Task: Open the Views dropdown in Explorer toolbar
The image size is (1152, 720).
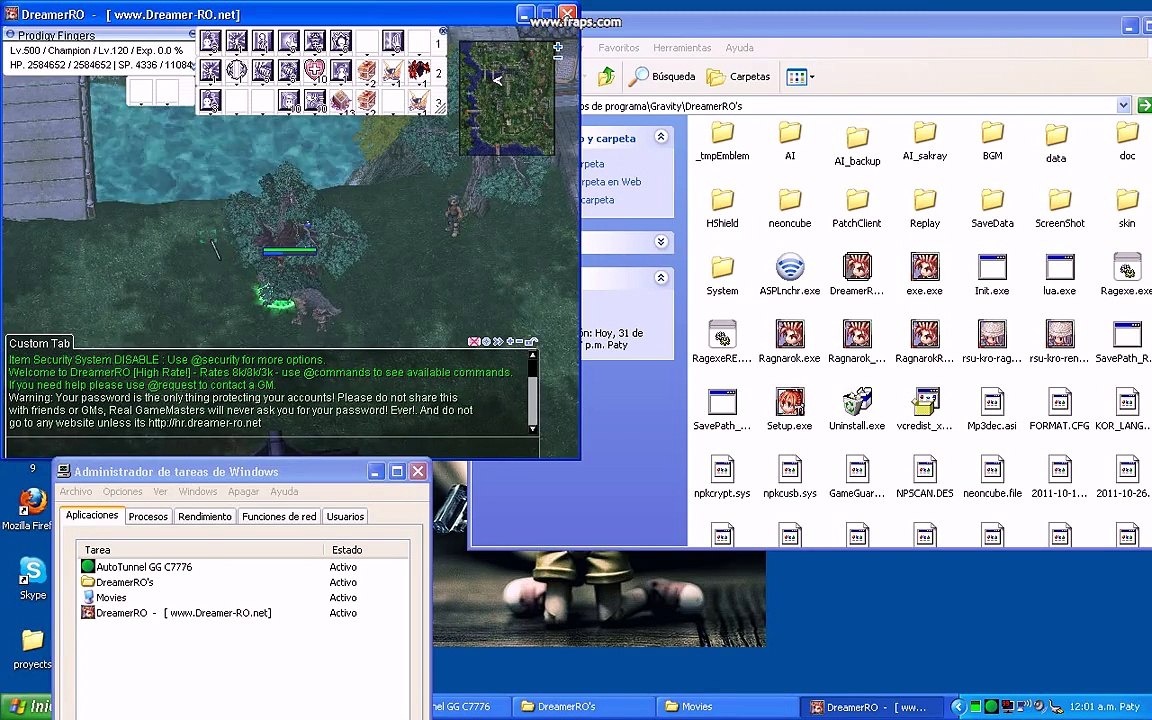Action: [x=799, y=76]
